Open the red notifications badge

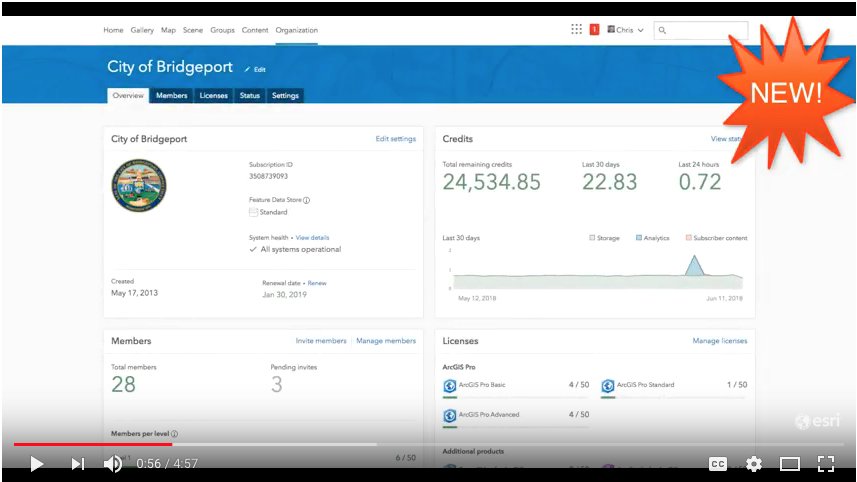click(594, 30)
